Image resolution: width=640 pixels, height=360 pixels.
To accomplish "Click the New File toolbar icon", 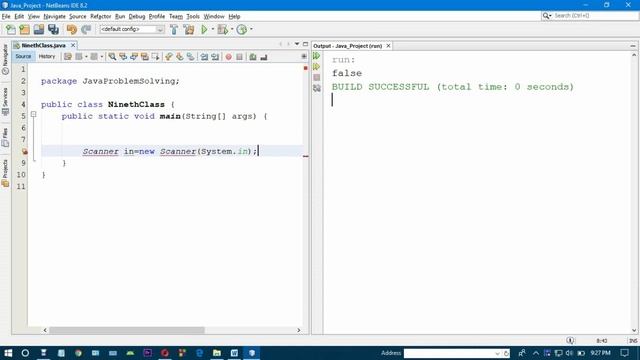I will tap(11, 29).
